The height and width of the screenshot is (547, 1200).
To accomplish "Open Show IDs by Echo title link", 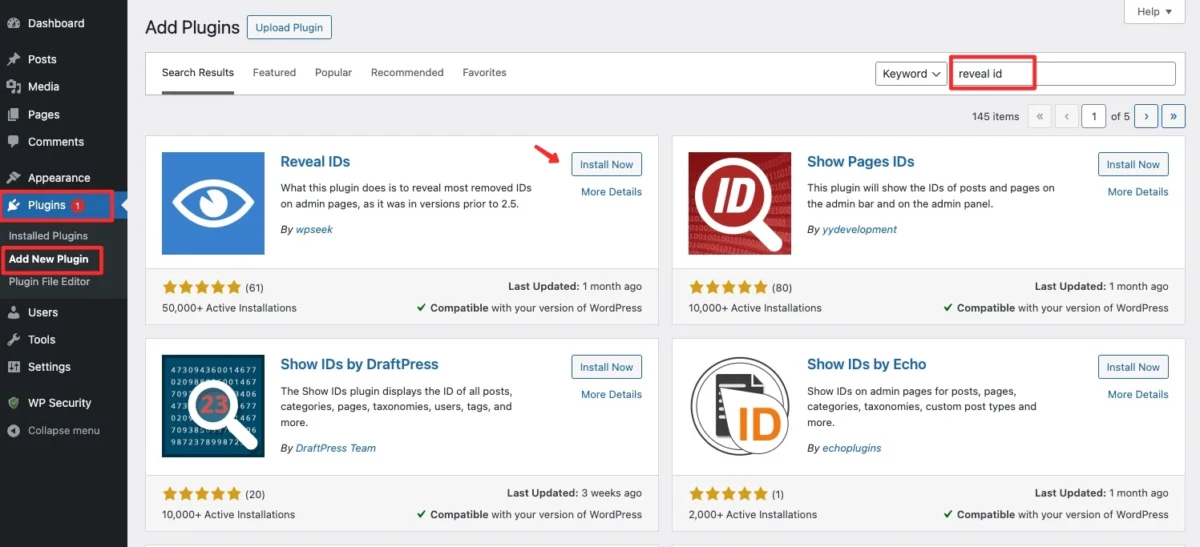I will (x=867, y=365).
